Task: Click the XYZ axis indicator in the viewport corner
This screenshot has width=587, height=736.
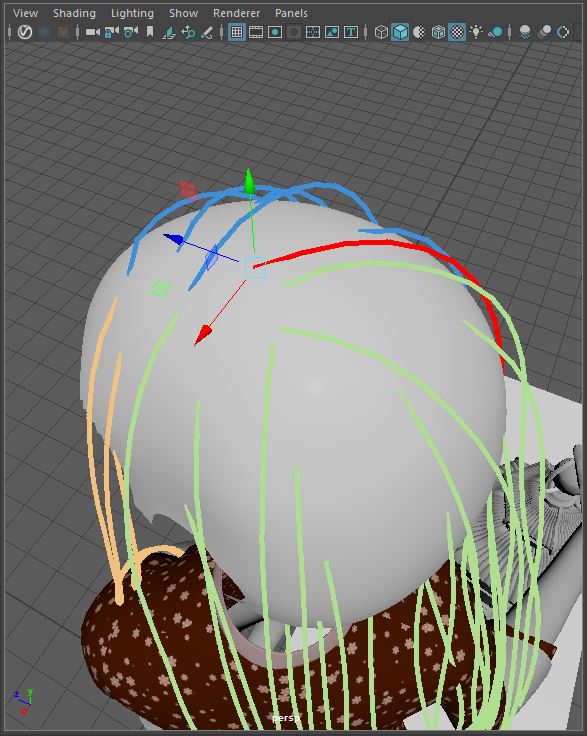Action: tap(23, 702)
